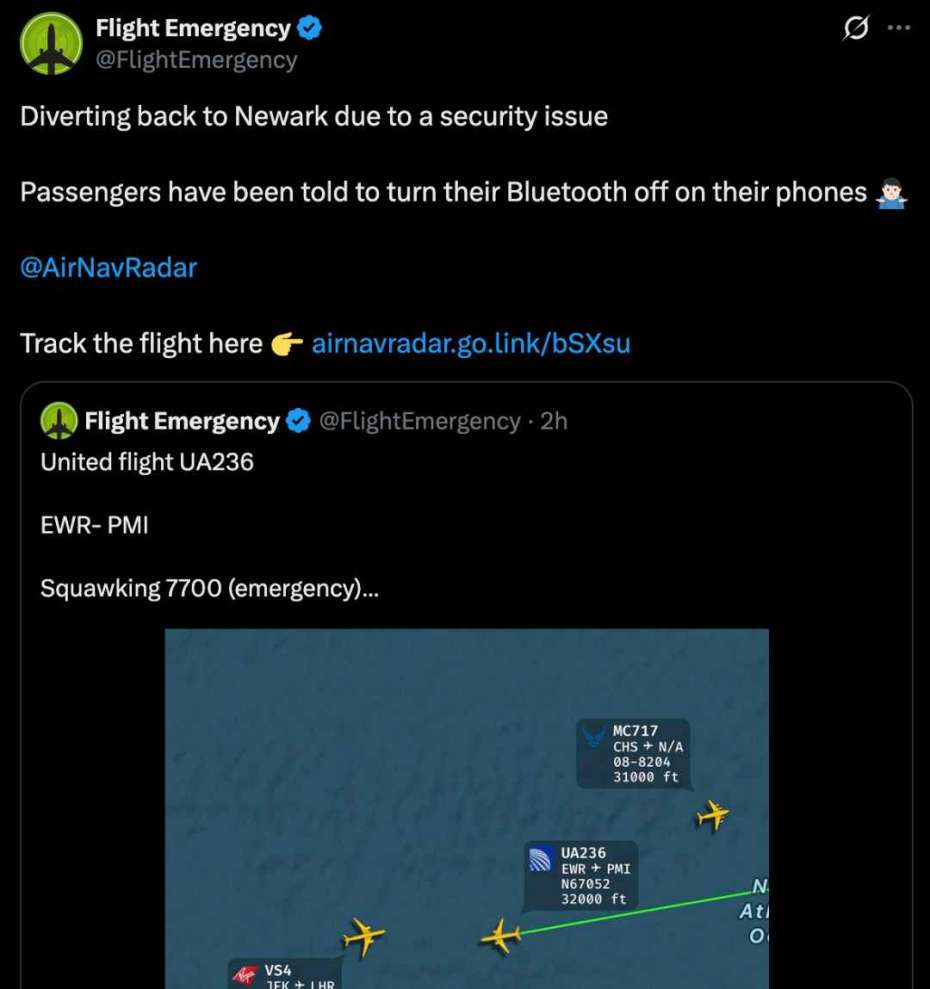The image size is (930, 989).
Task: Open the @FlightEmergency handle at top
Action: [196, 60]
